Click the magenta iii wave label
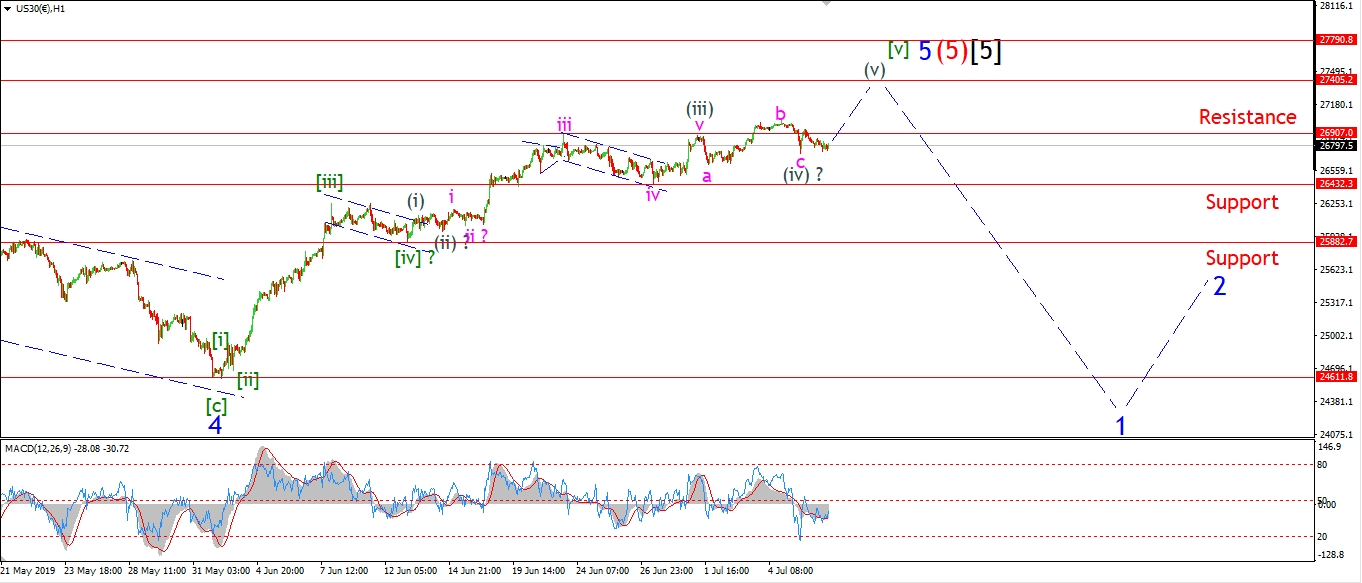Image resolution: width=1362 pixels, height=583 pixels. [x=565, y=125]
